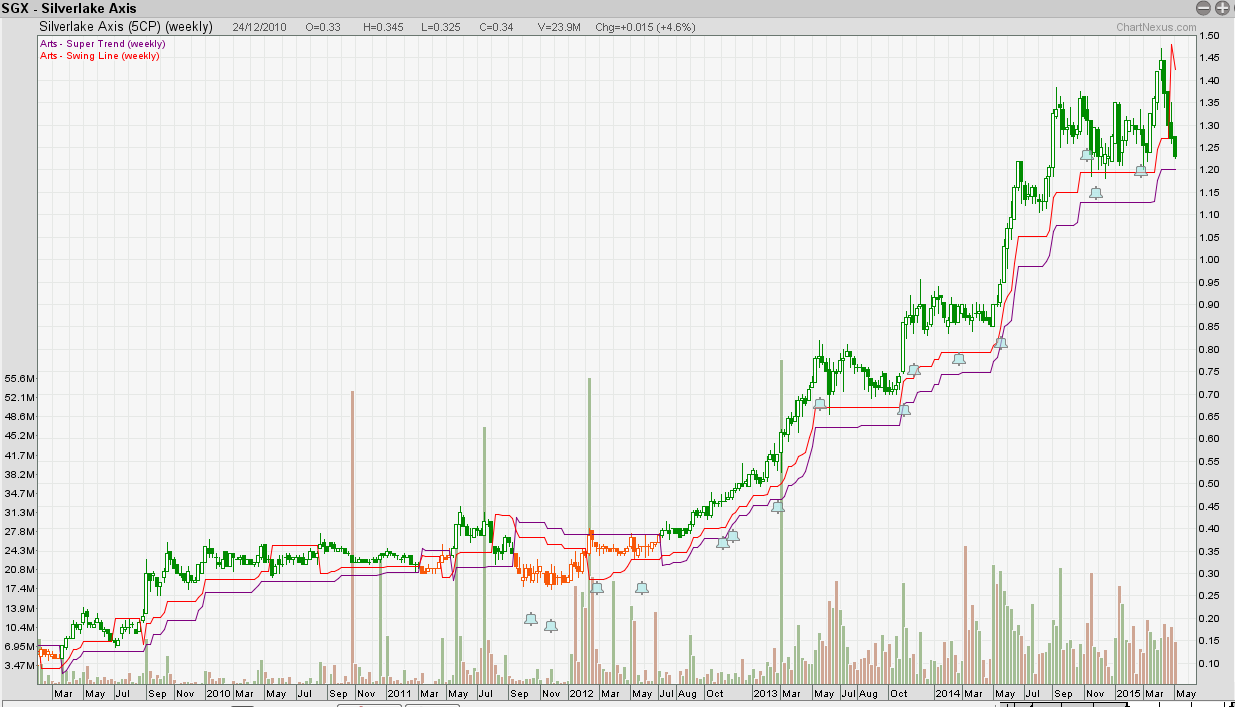Image resolution: width=1235 pixels, height=707 pixels.
Task: Collapse the chart panel with the minus icon
Action: click(x=1204, y=8)
